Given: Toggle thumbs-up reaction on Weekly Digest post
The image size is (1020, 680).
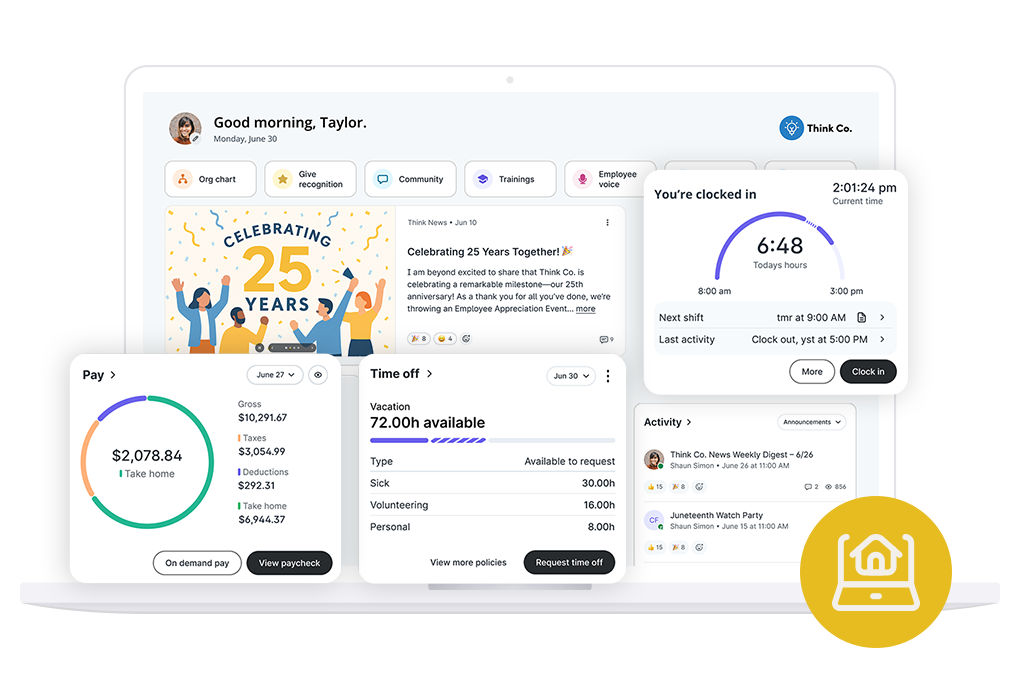Looking at the screenshot, I should 655,487.
